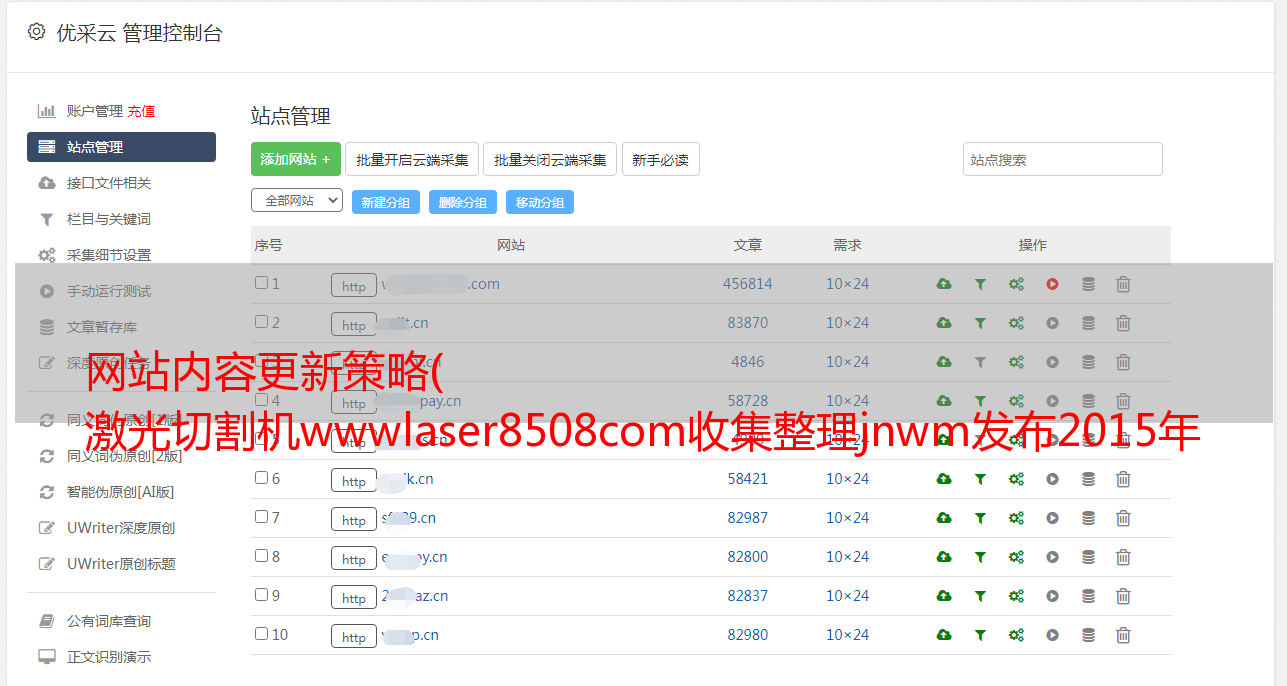Click the trash icon in row 10
Image resolution: width=1287 pixels, height=686 pixels.
coord(1123,635)
